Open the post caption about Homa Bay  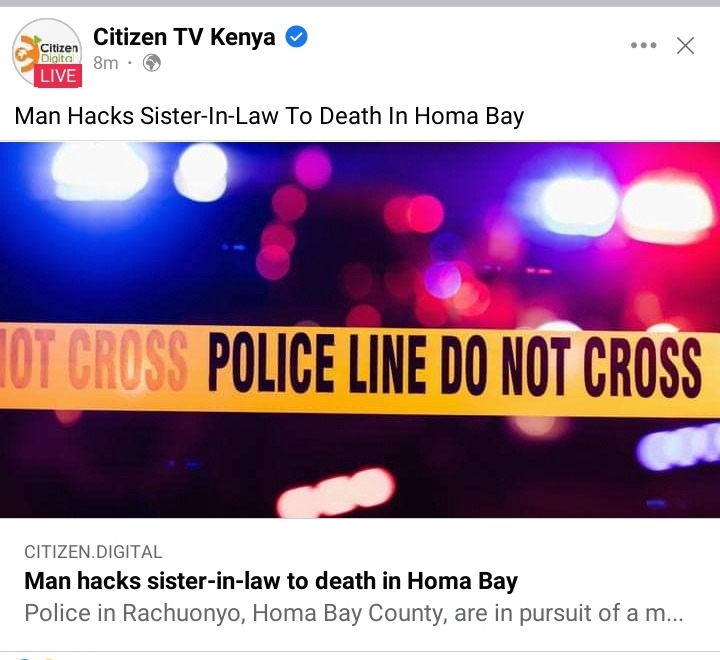(x=269, y=116)
